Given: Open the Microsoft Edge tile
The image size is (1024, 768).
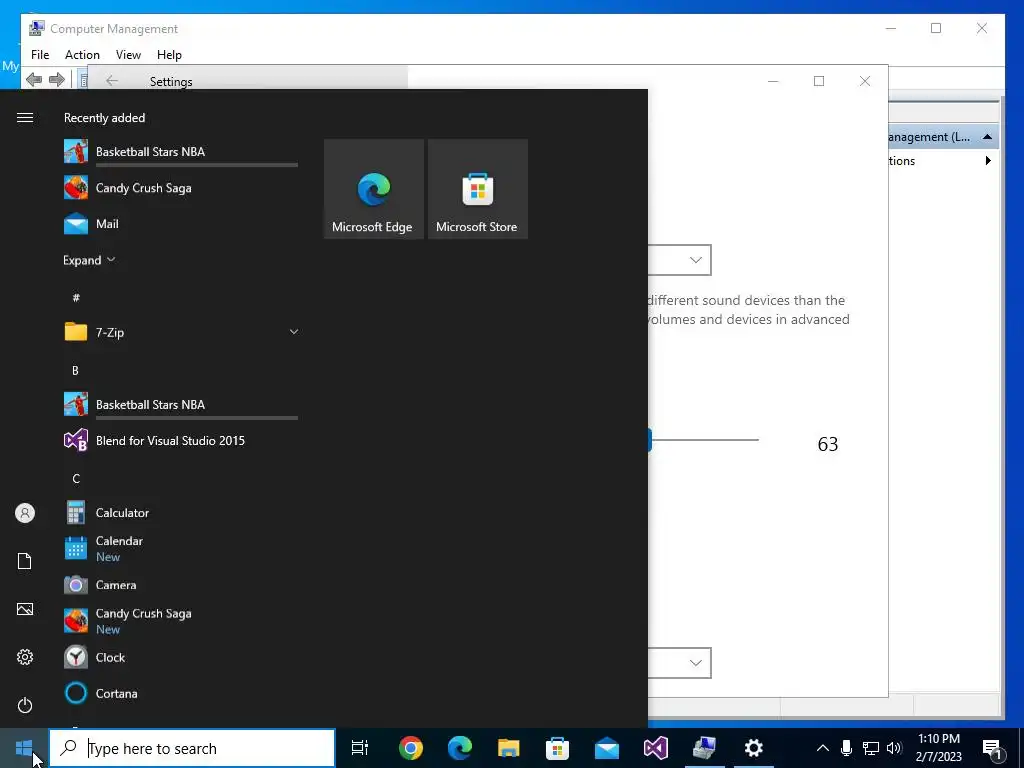Looking at the screenshot, I should (374, 189).
